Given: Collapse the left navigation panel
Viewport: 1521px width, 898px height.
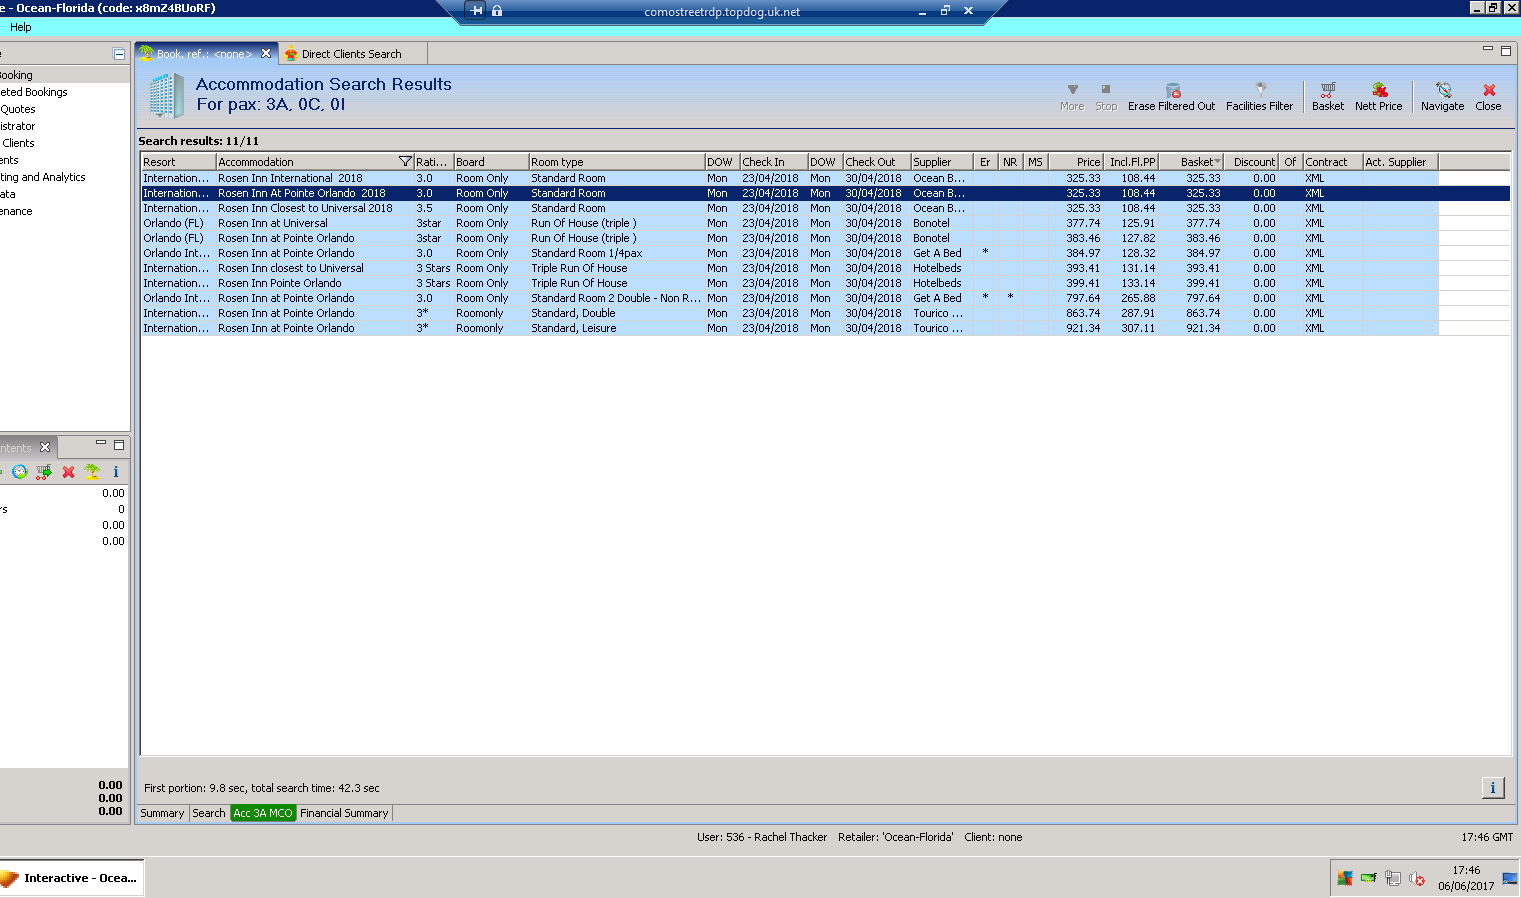Looking at the screenshot, I should point(119,54).
